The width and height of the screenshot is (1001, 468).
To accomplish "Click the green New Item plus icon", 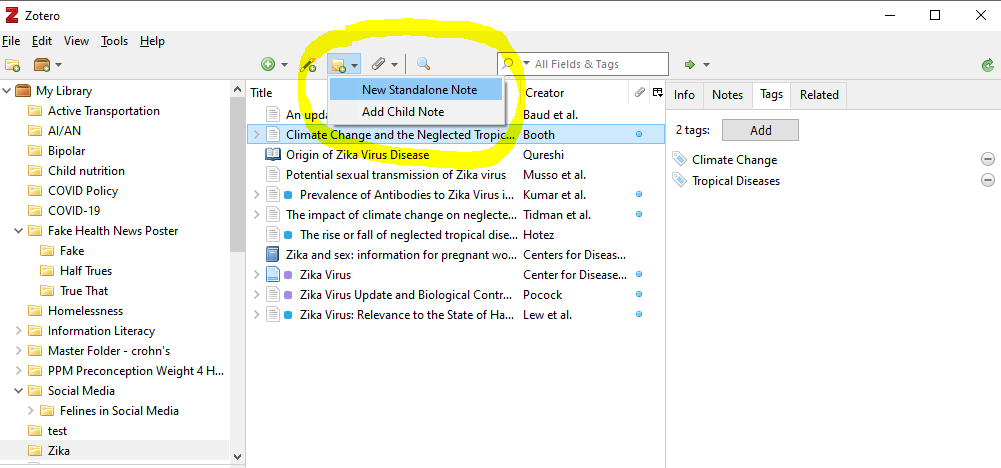I will tap(268, 64).
